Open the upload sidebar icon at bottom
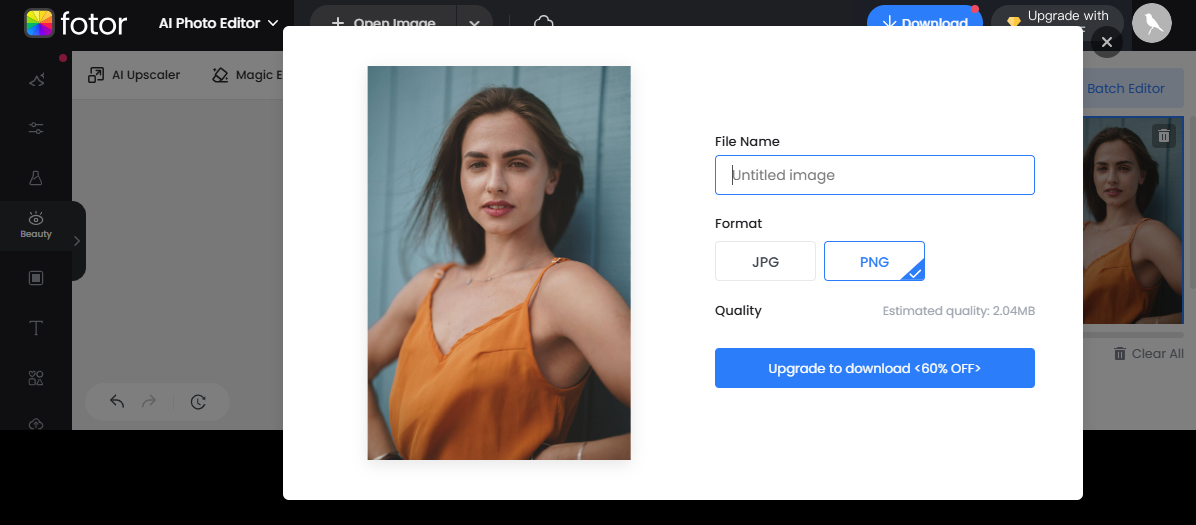The image size is (1196, 525). click(x=36, y=424)
